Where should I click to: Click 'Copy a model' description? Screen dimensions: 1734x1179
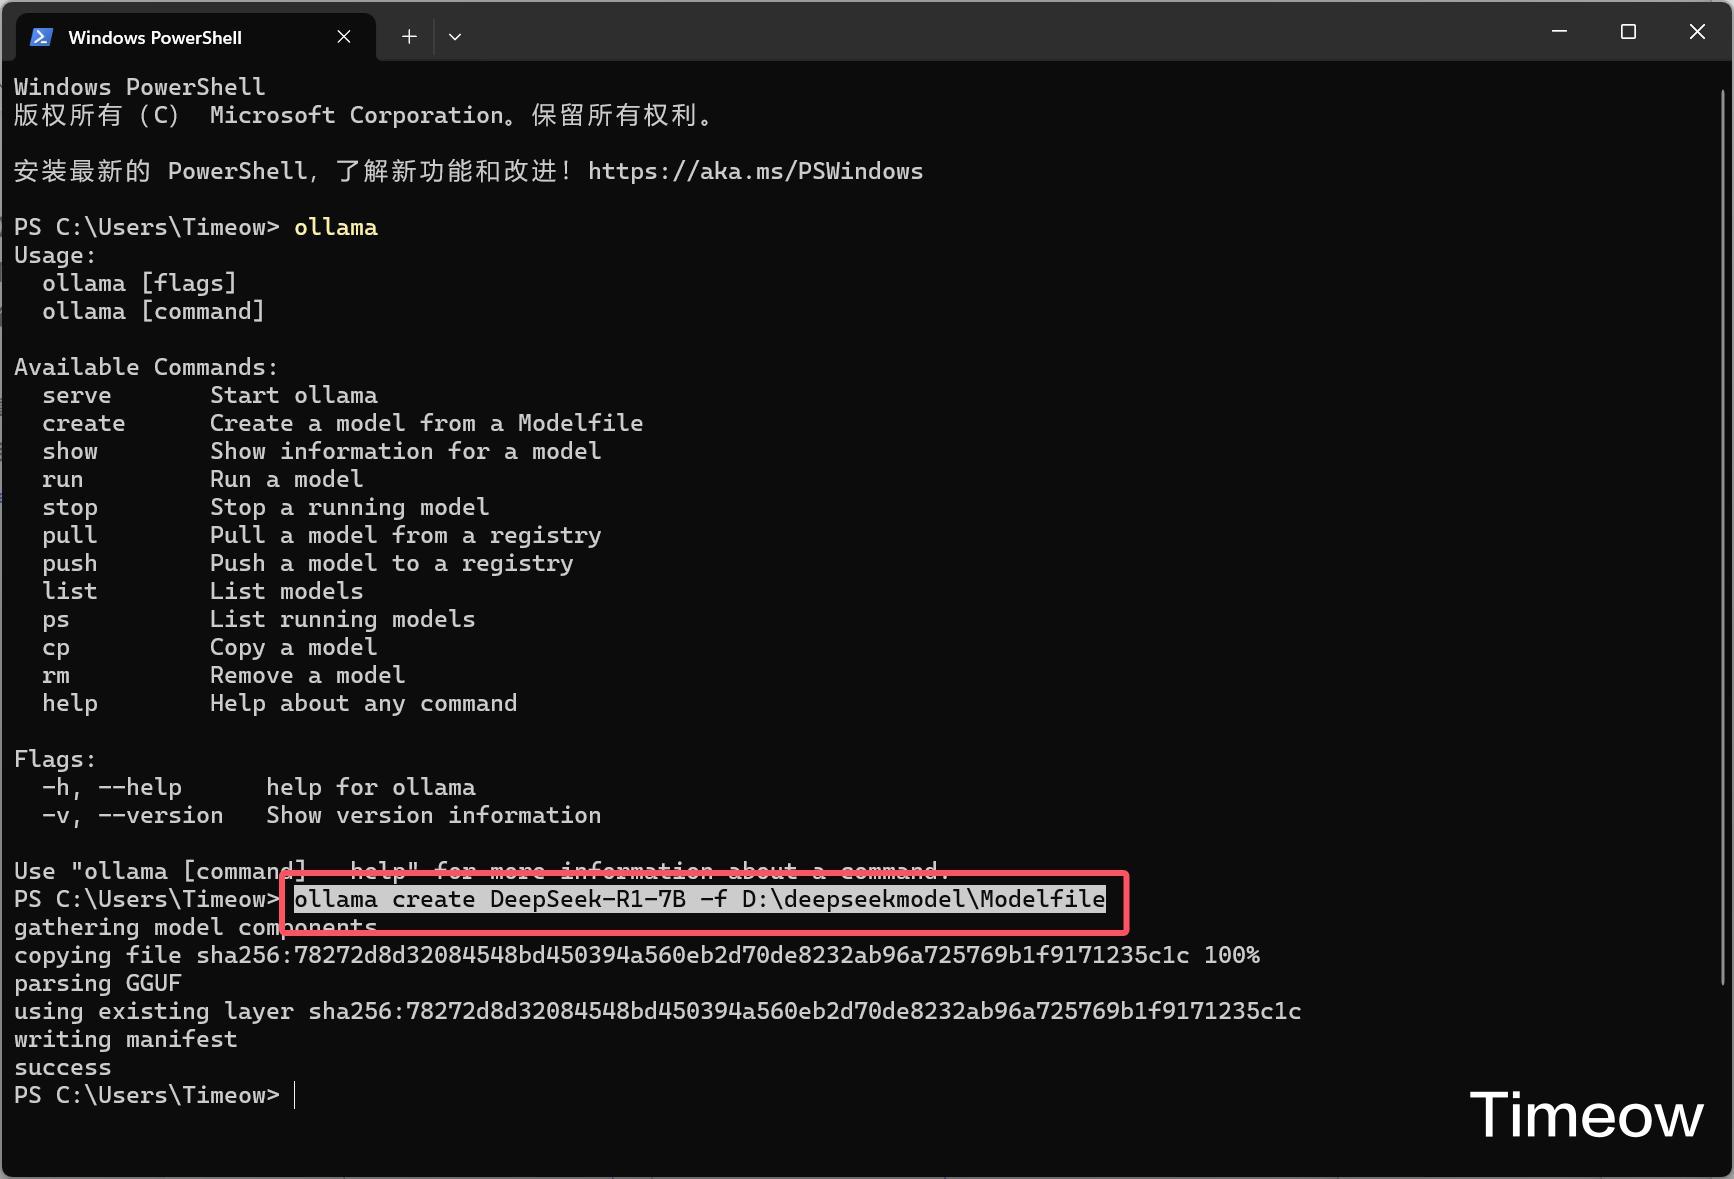pos(293,647)
